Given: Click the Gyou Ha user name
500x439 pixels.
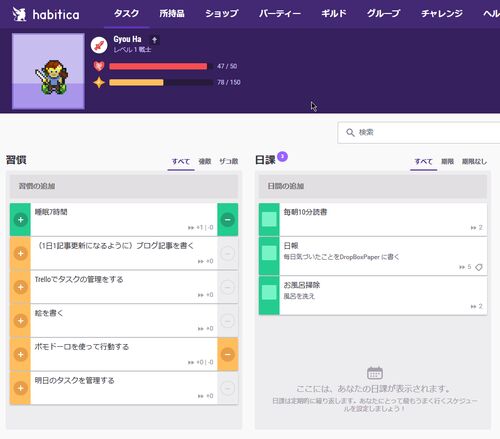Looking at the screenshot, I should (x=127, y=39).
